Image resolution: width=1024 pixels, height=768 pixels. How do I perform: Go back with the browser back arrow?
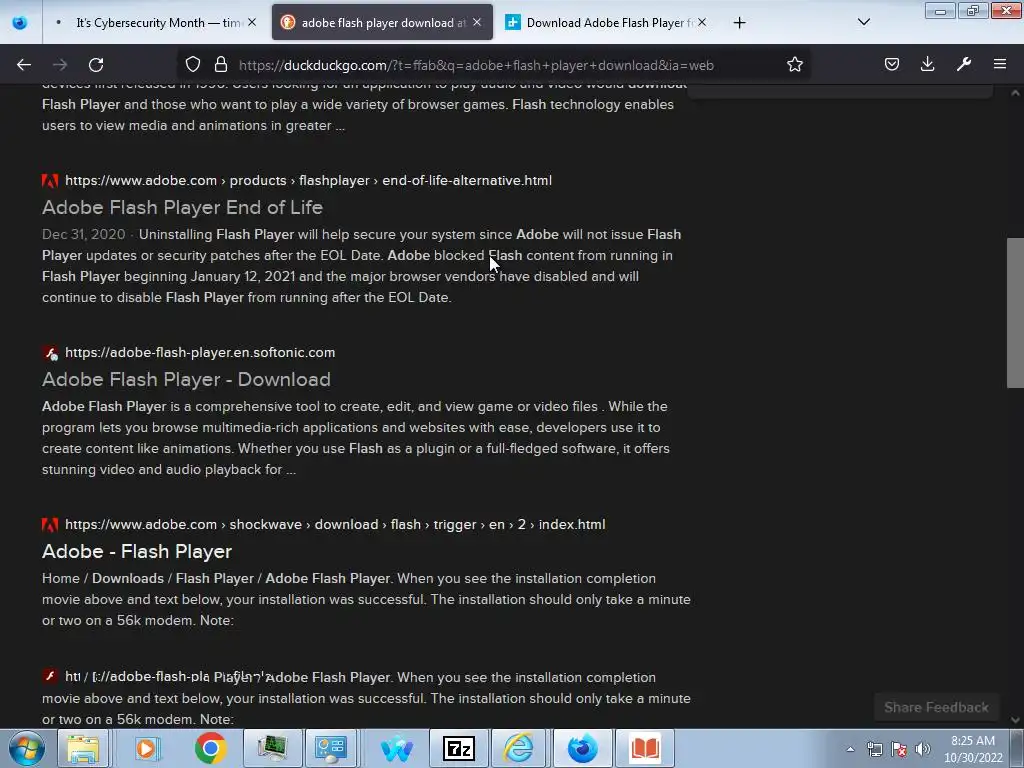point(24,65)
